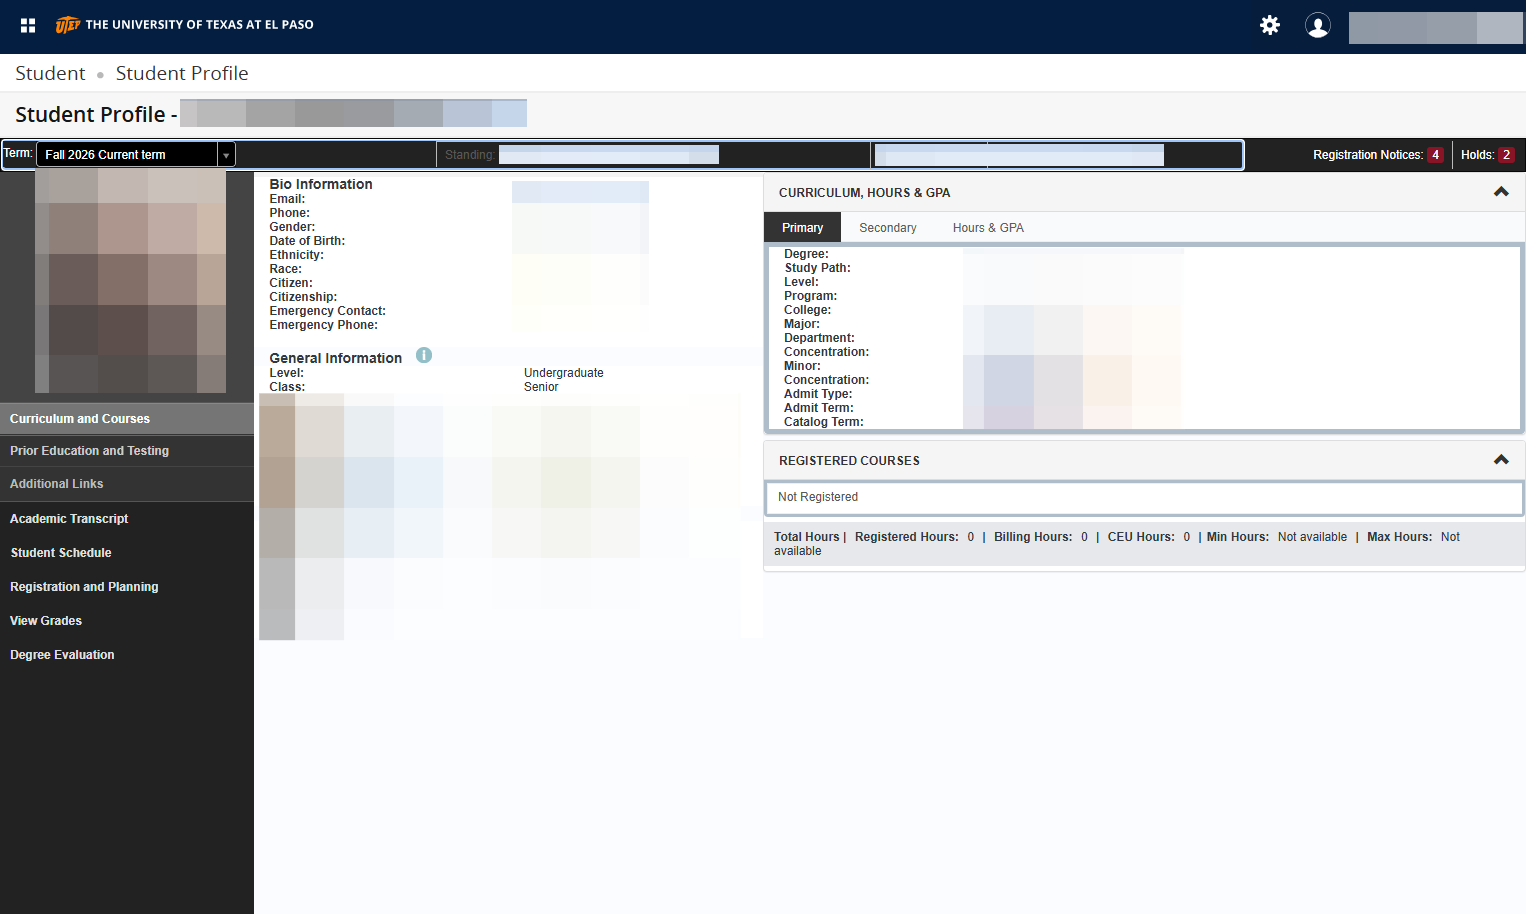Click the UTEP logo

[x=184, y=25]
